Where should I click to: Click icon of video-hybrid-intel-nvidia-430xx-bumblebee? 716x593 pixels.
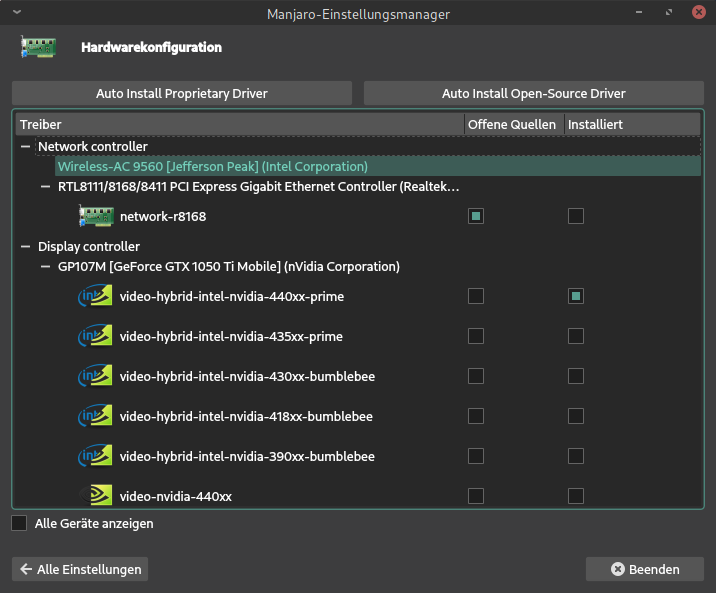(95, 376)
